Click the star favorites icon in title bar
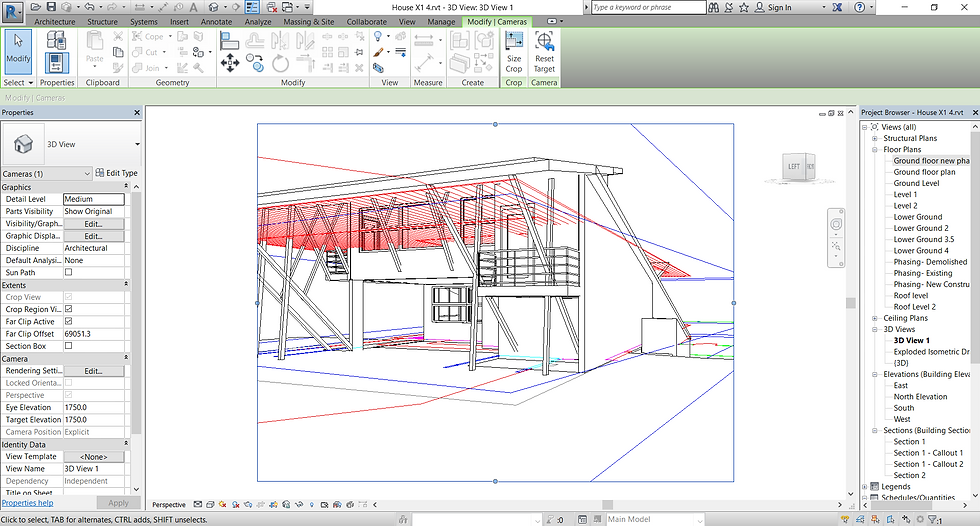980x526 pixels. point(744,7)
